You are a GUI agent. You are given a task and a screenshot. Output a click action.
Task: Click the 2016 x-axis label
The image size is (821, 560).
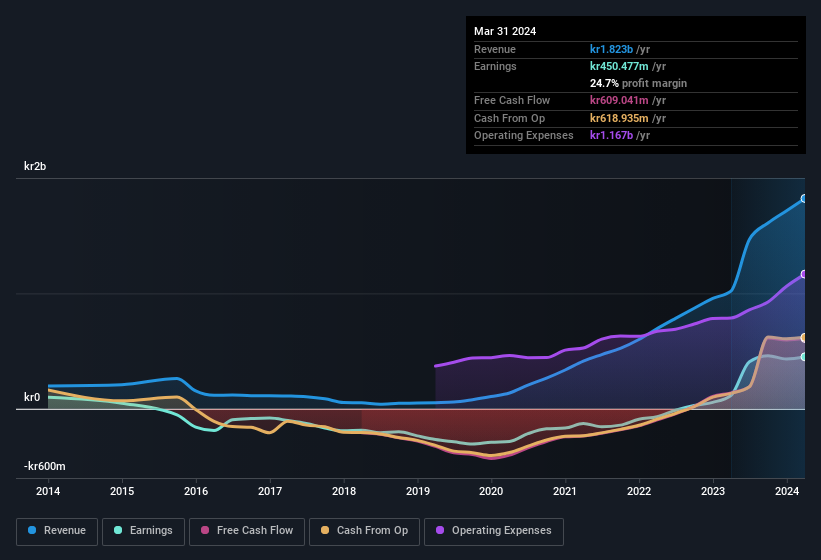[196, 491]
